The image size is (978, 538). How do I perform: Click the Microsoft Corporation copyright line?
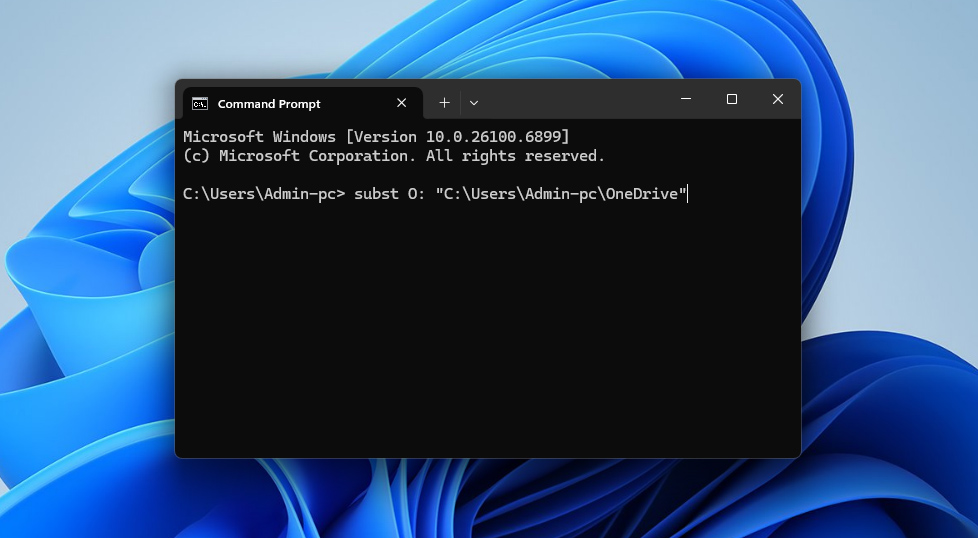[x=394, y=156]
